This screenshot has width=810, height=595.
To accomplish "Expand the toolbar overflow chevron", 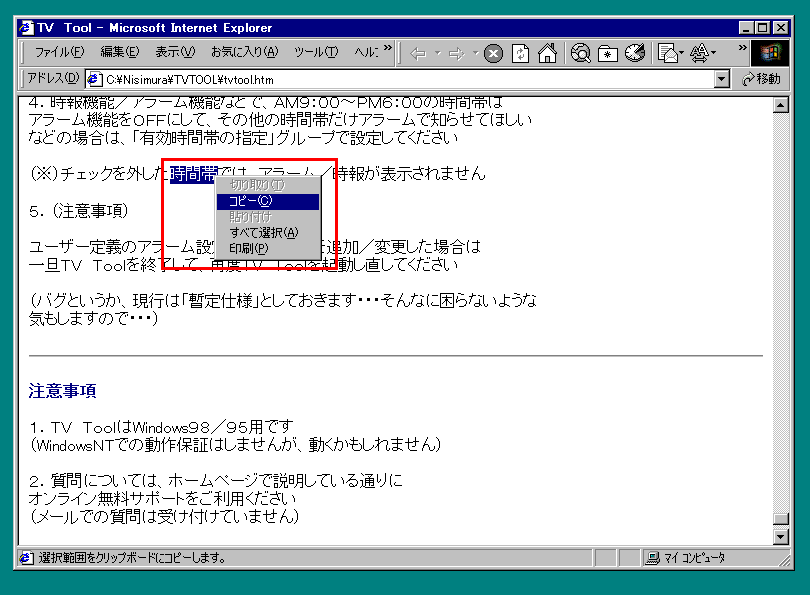I will pyautogui.click(x=742, y=48).
